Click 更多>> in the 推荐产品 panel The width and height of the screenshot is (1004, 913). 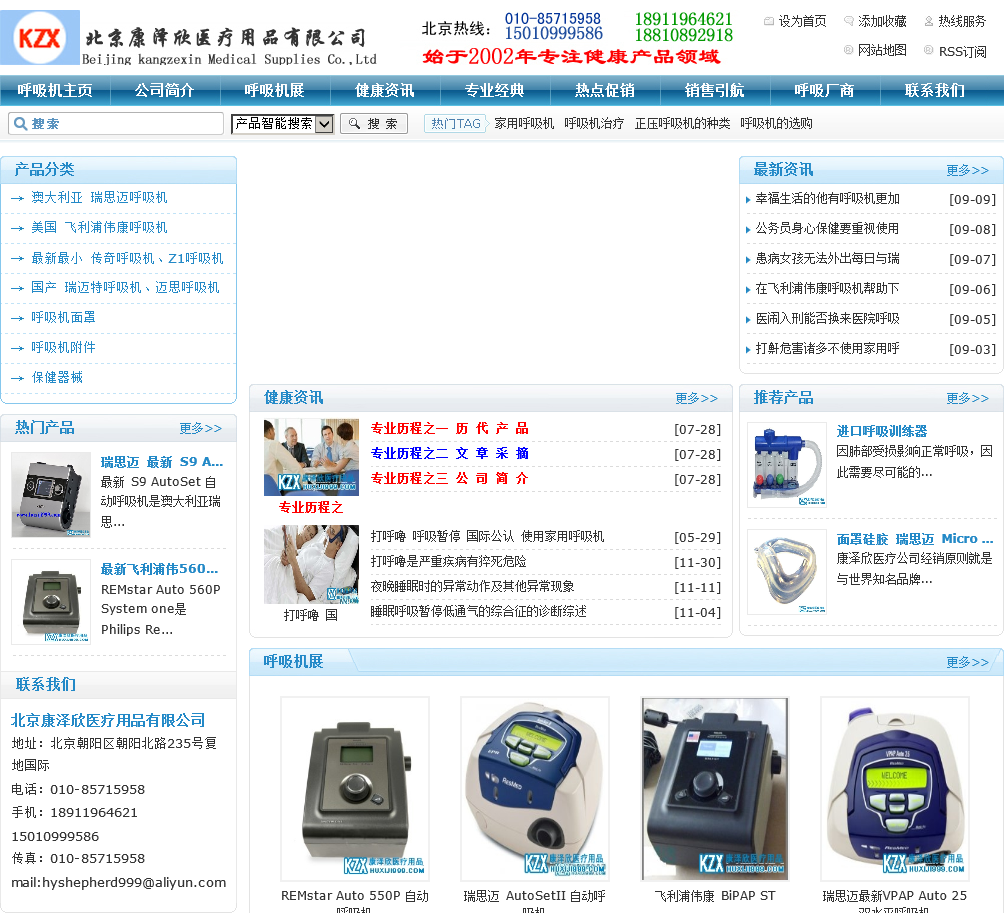[968, 398]
